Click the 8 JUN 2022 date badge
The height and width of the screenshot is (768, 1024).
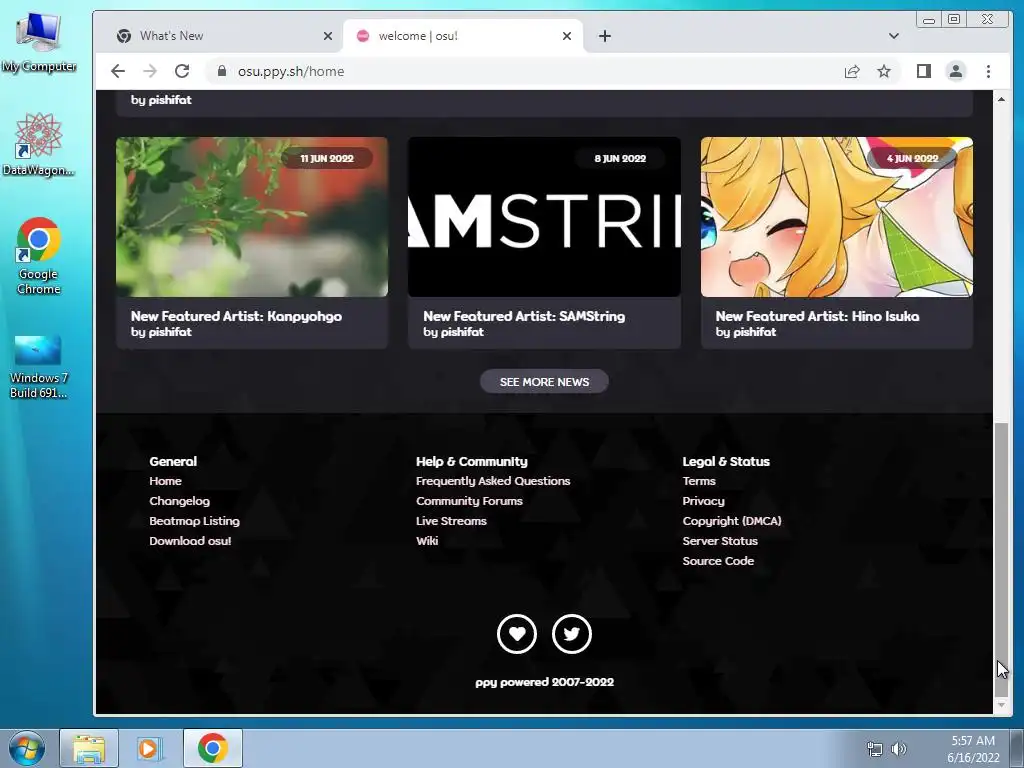point(620,158)
